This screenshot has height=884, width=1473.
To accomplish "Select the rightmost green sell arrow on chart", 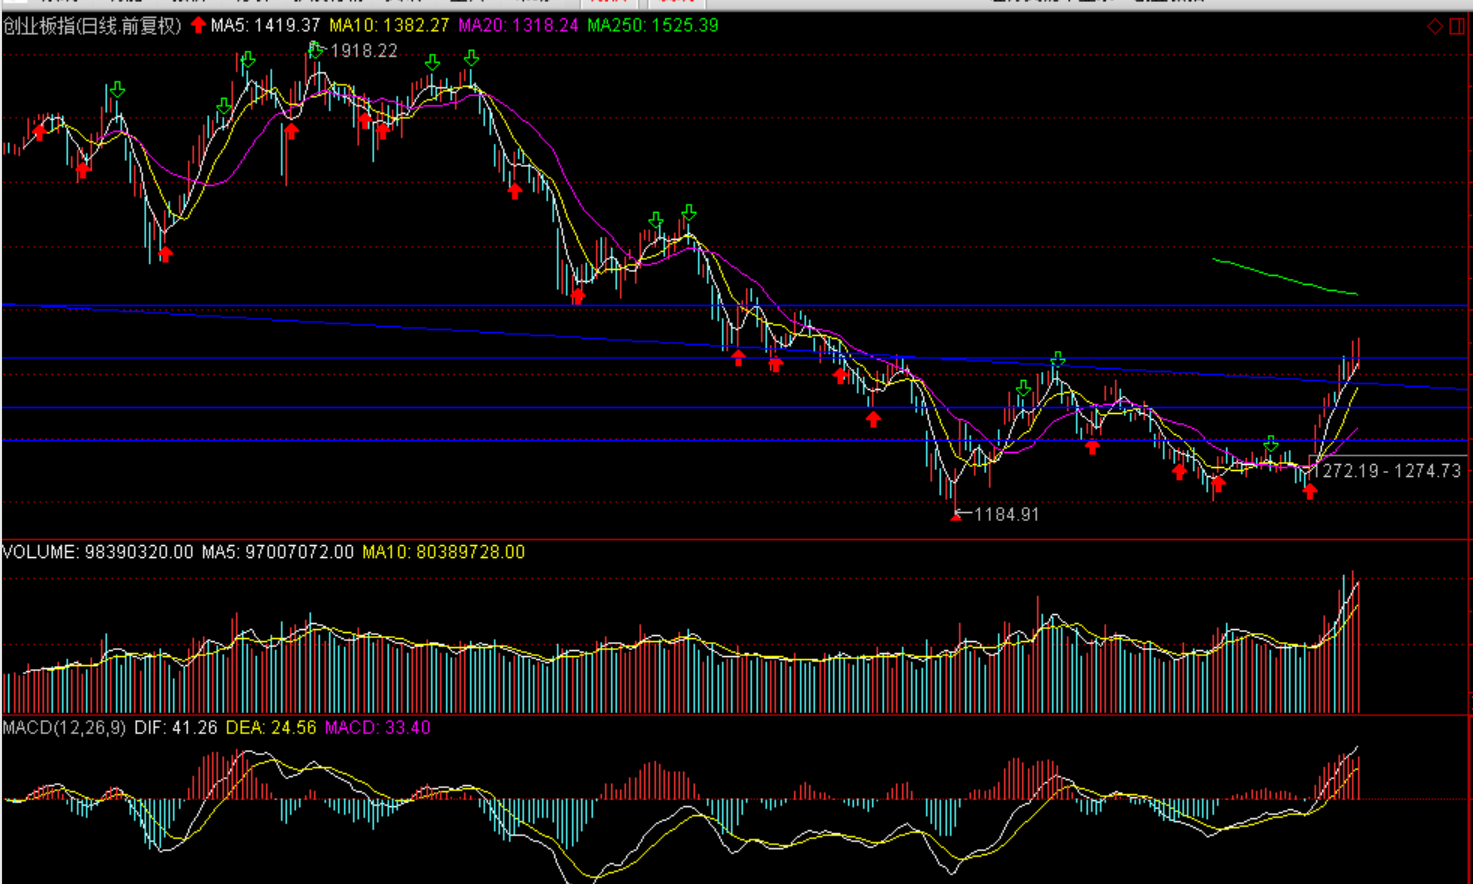I will (x=1270, y=444).
